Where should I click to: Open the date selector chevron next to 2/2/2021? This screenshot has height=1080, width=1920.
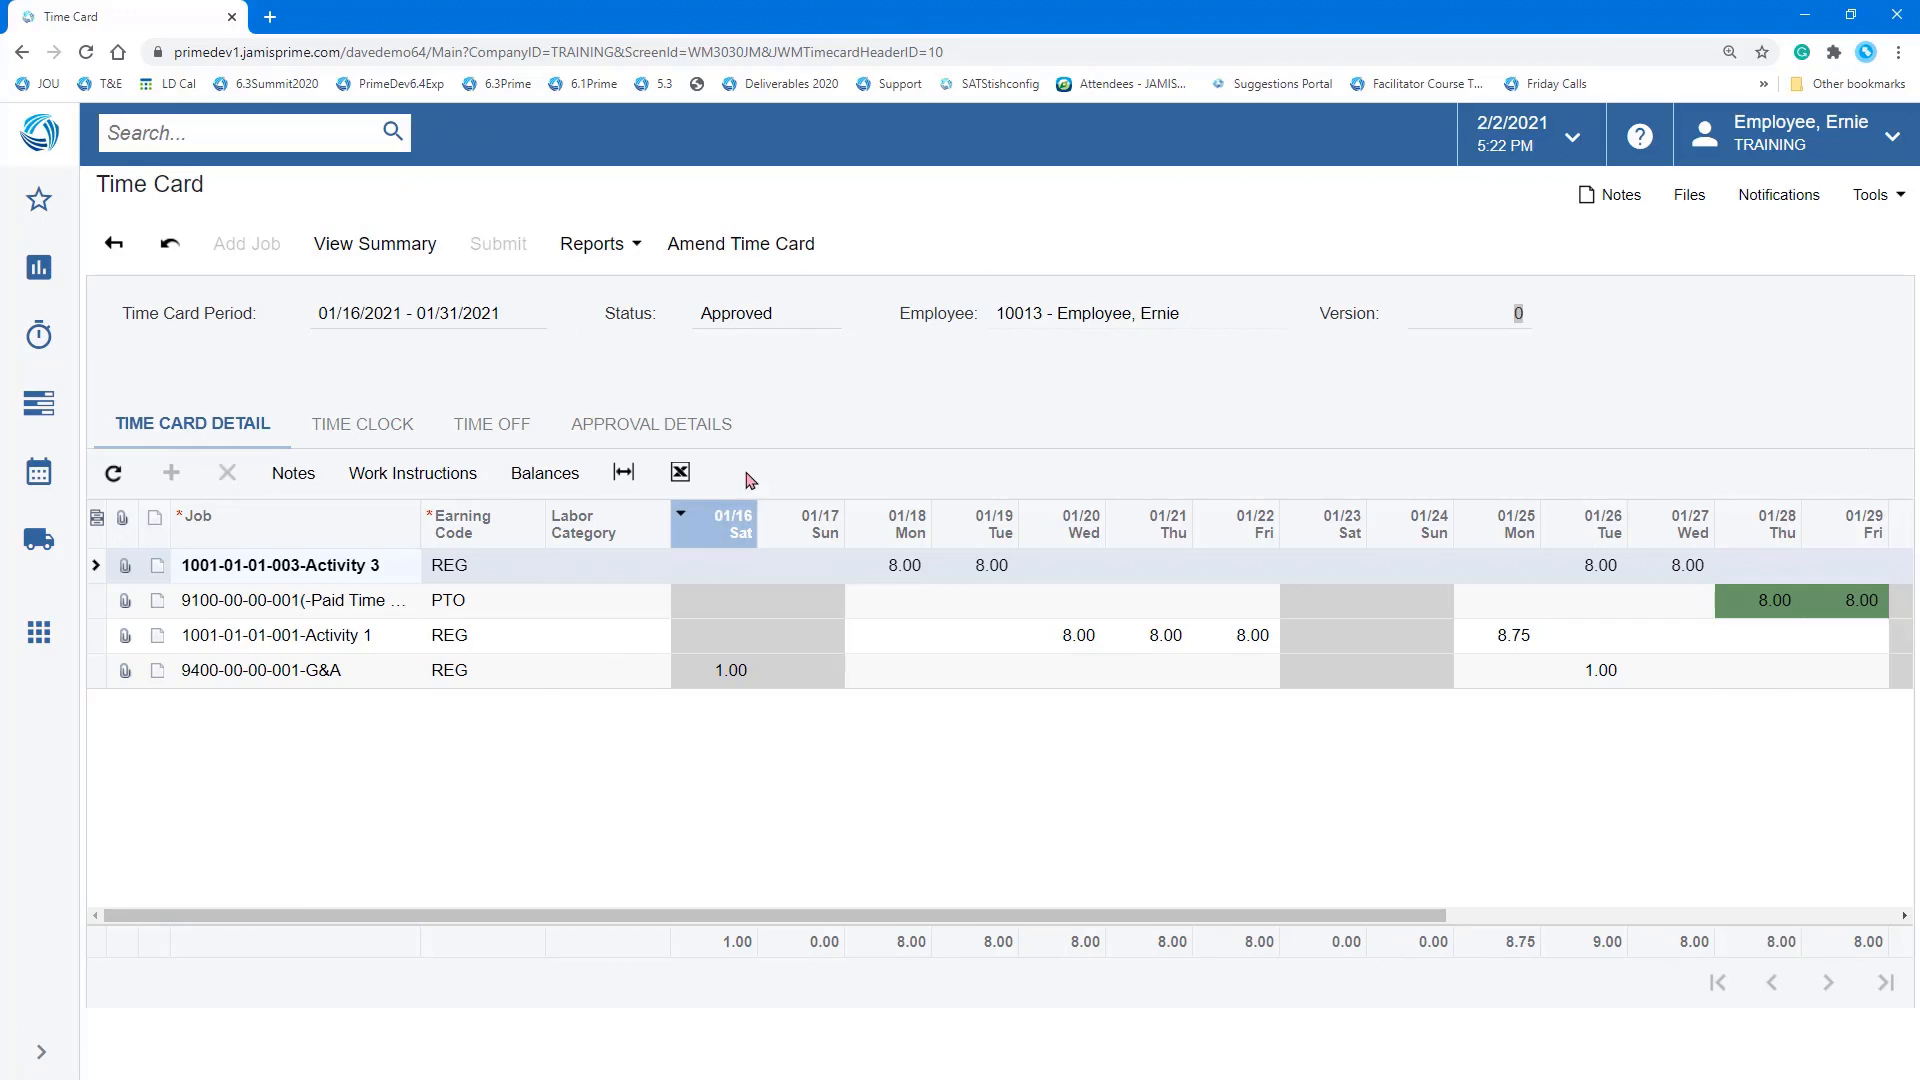point(1572,135)
